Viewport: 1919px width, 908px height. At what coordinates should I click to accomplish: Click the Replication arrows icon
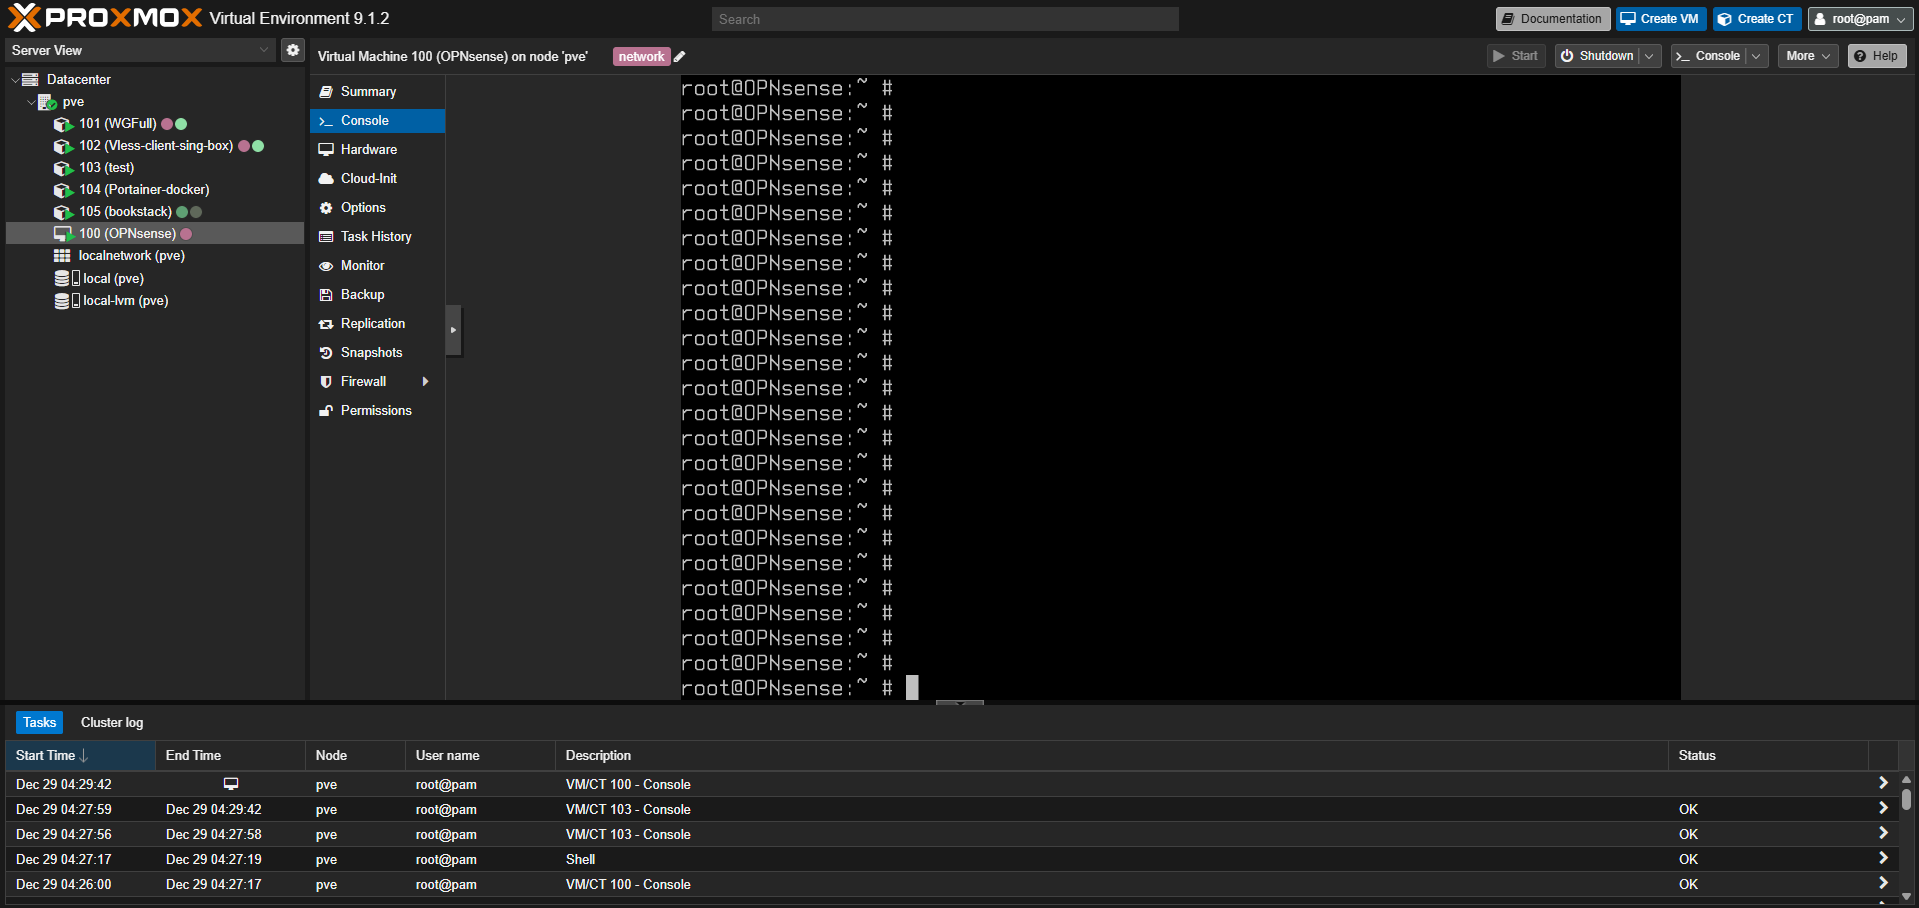point(326,324)
